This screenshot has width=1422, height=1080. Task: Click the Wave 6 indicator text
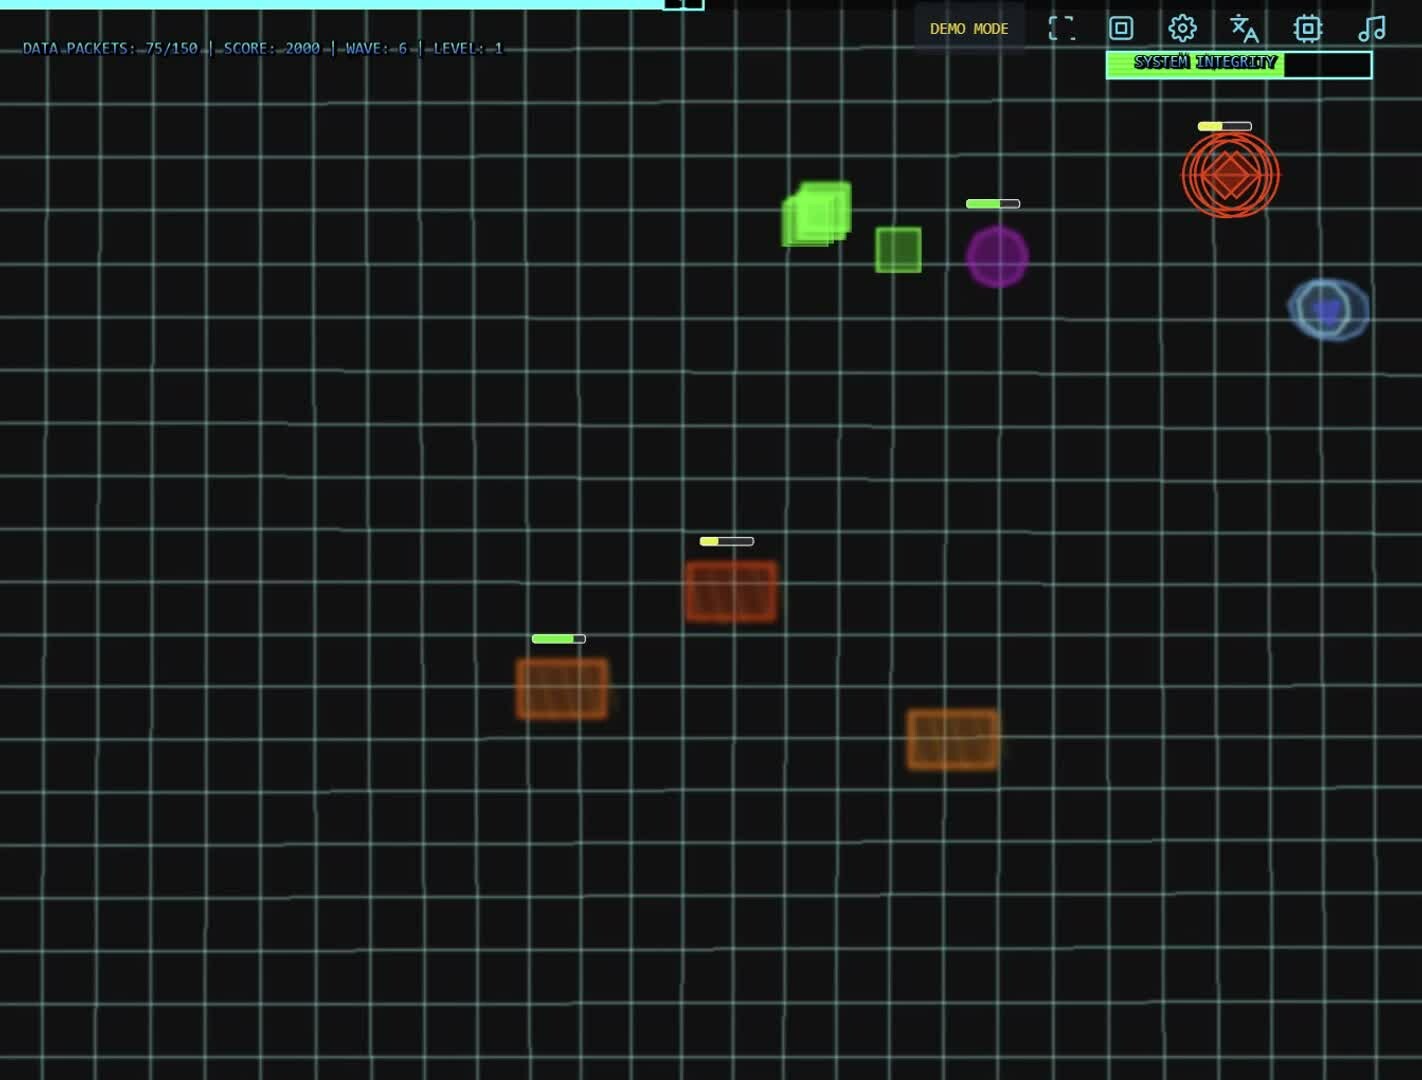[376, 48]
